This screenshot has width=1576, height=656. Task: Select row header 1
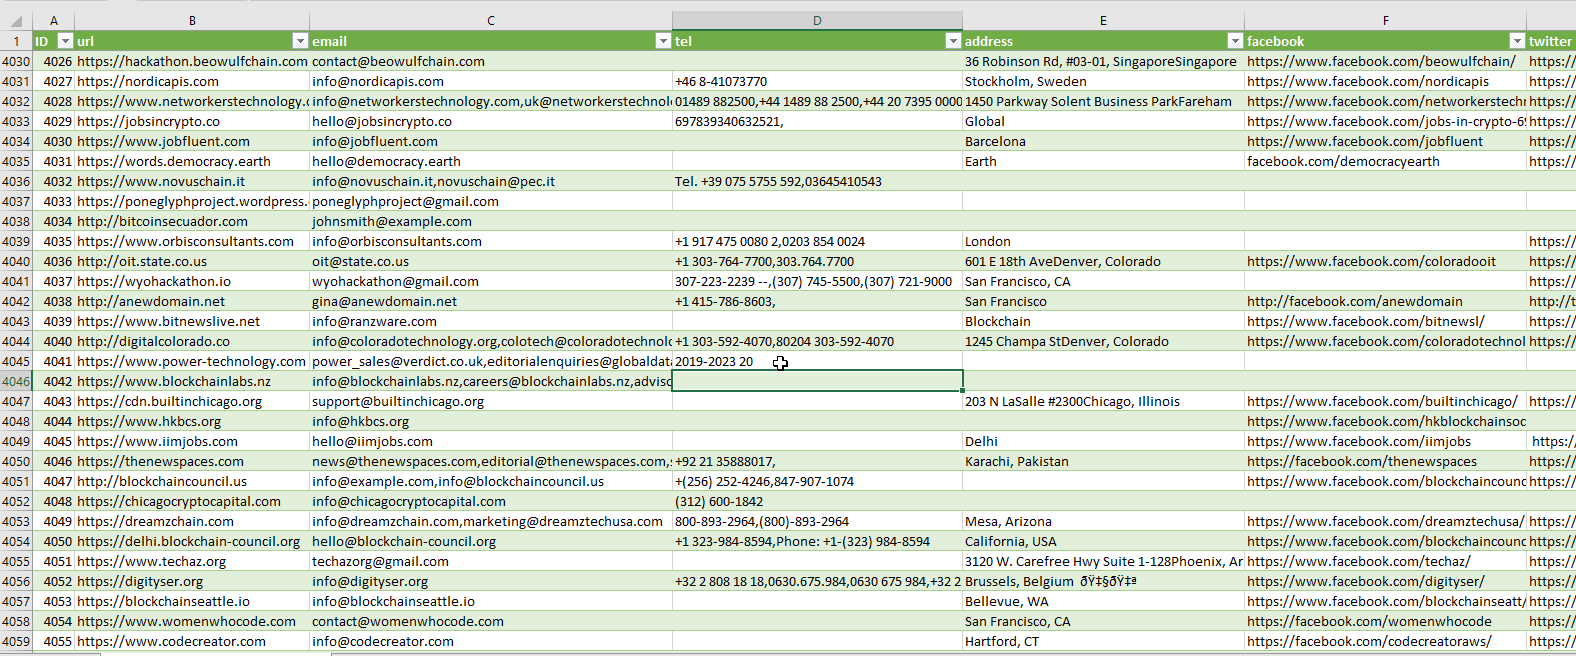click(16, 41)
